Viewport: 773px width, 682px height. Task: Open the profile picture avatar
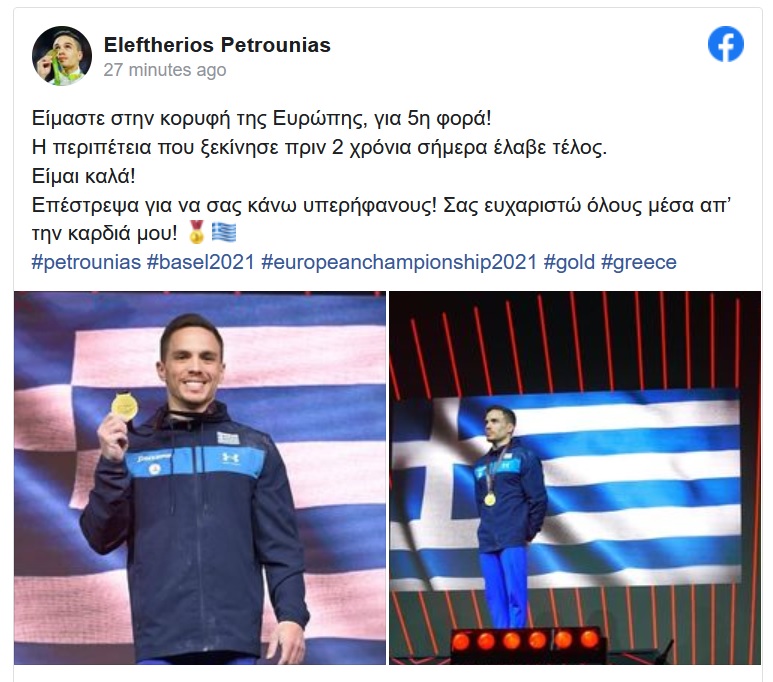tap(62, 56)
